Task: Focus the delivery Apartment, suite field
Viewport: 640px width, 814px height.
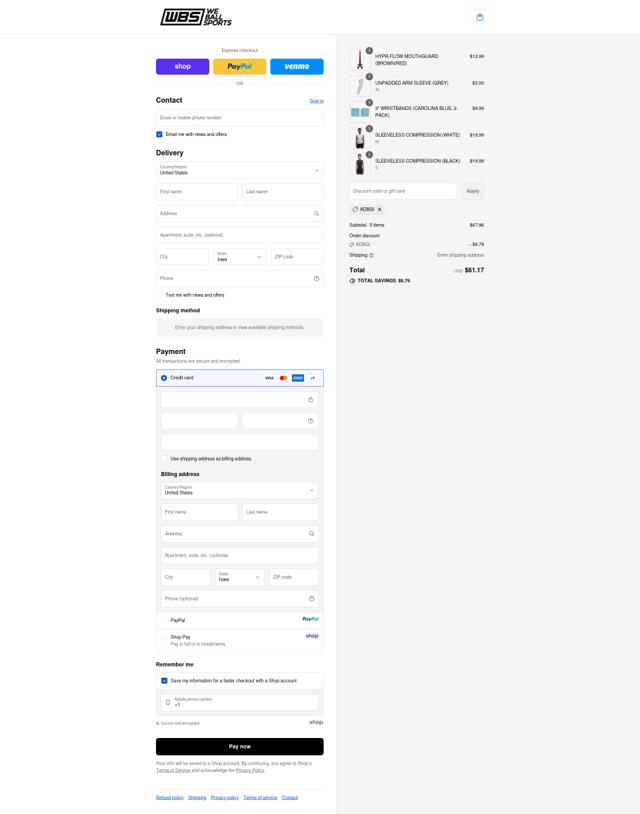Action: (x=239, y=235)
